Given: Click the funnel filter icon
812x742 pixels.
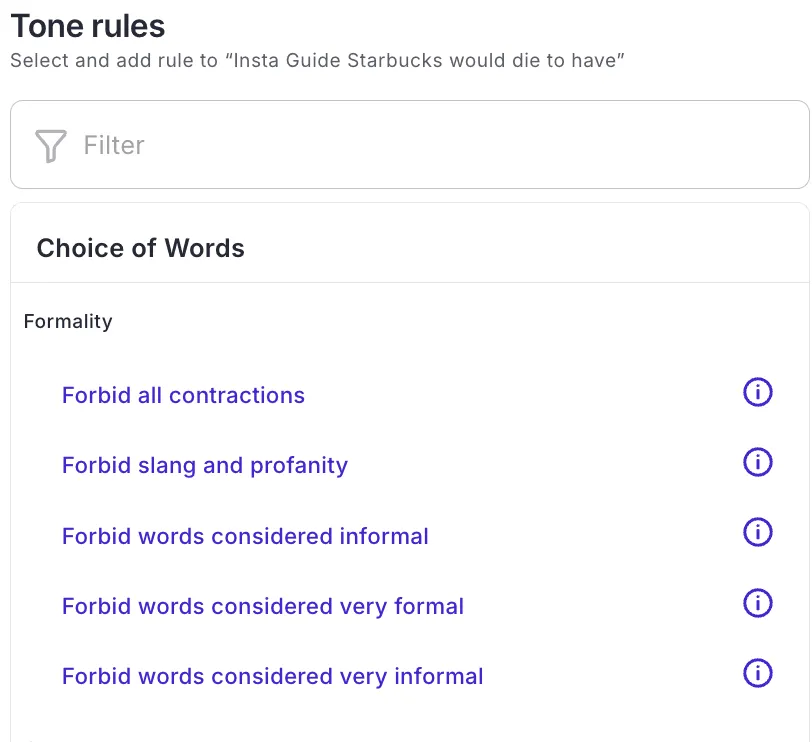Looking at the screenshot, I should point(50,146).
